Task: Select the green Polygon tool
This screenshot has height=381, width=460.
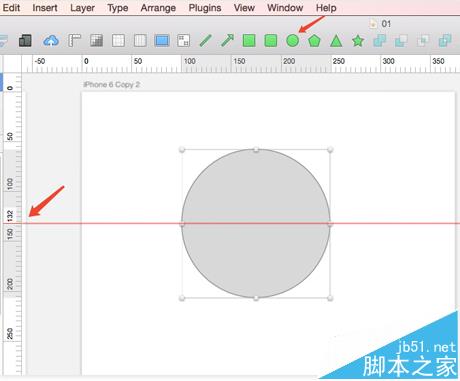Action: (x=314, y=41)
